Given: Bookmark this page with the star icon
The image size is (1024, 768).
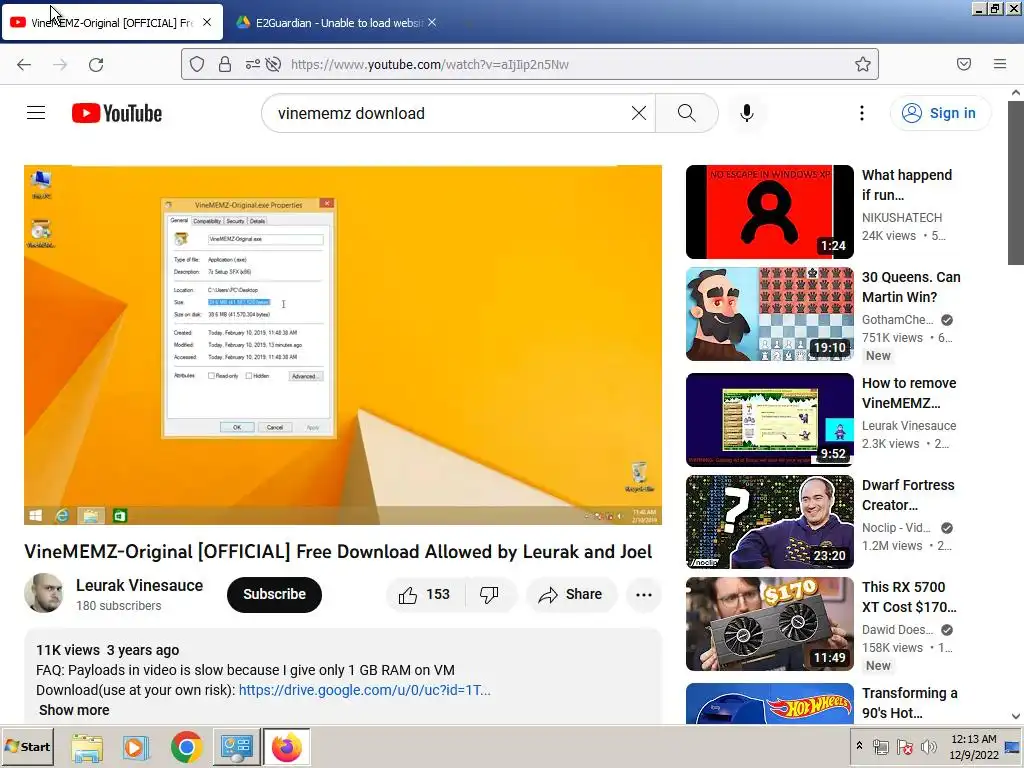Looking at the screenshot, I should click(863, 64).
